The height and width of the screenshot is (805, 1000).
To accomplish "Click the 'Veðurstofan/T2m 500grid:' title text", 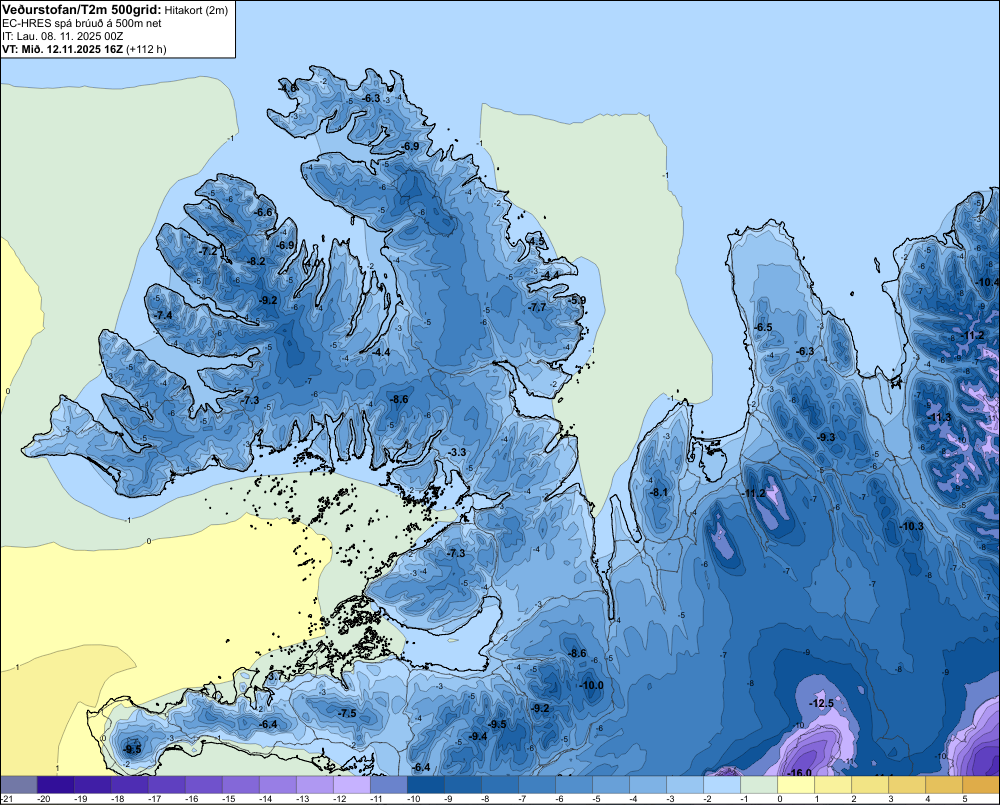I will 82,10.
